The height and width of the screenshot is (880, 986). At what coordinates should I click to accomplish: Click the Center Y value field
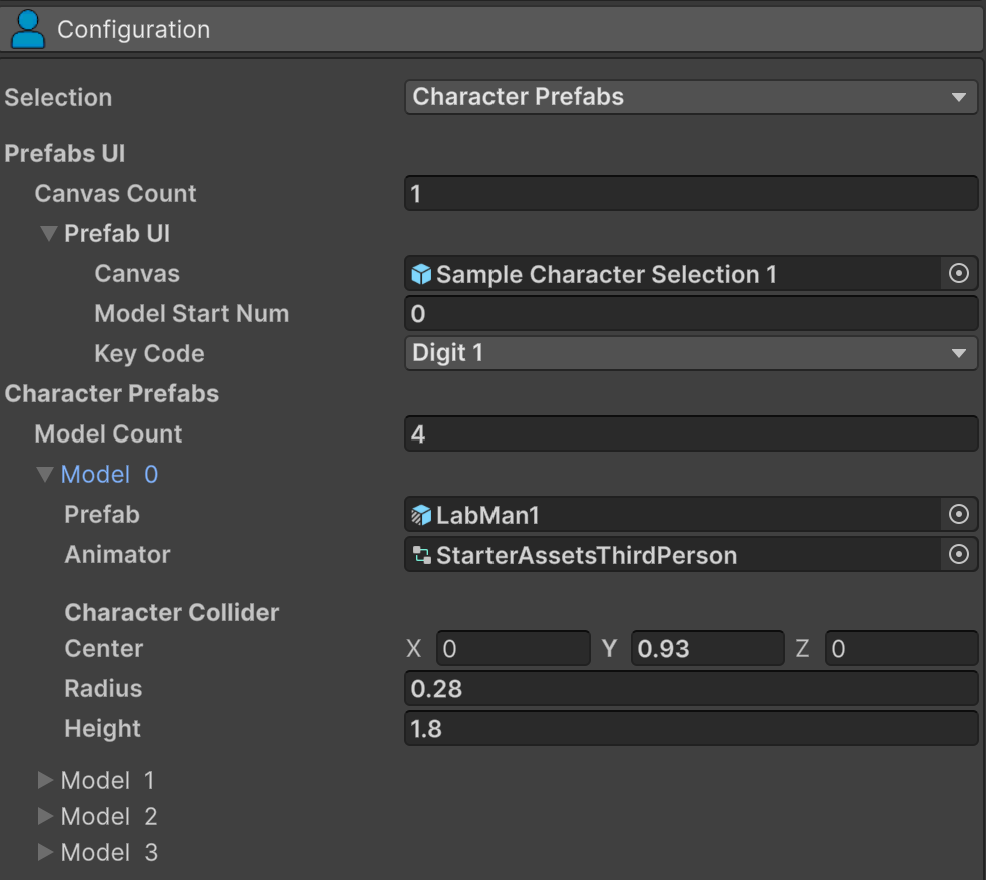pyautogui.click(x=706, y=649)
